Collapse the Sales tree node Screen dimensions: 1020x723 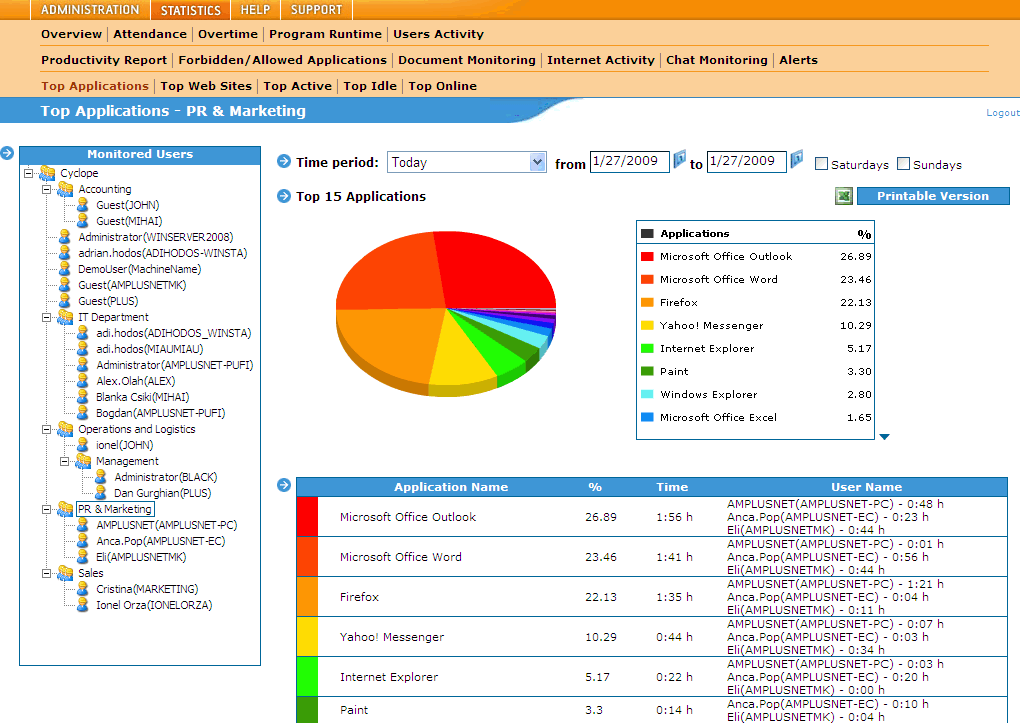pos(46,573)
